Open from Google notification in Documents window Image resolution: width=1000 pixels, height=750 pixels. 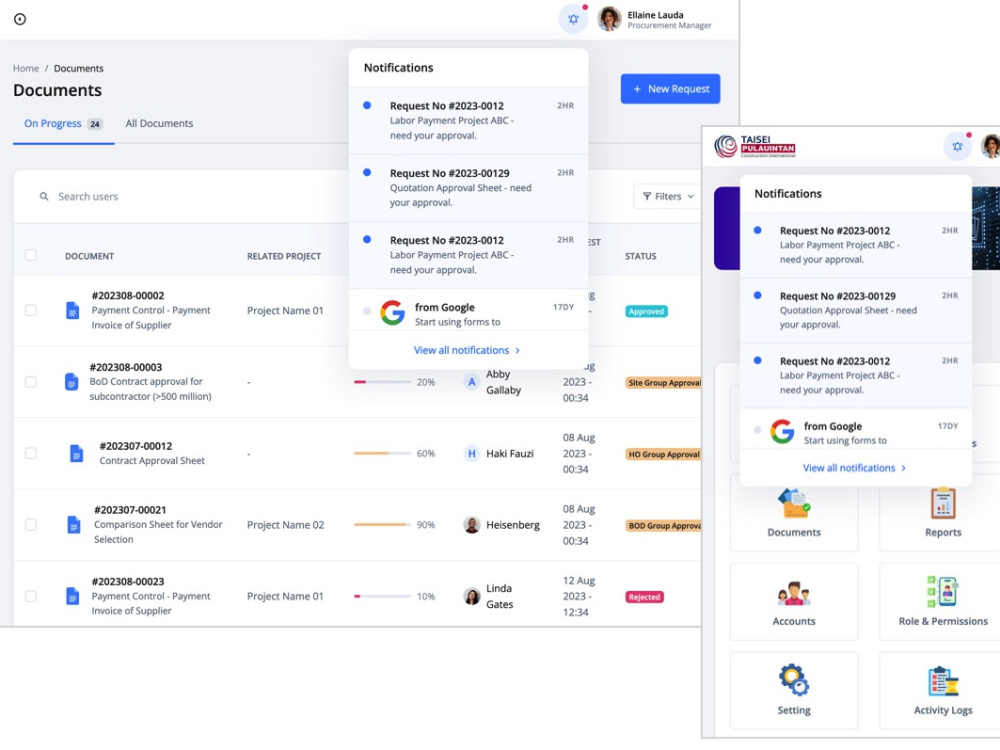tap(469, 311)
